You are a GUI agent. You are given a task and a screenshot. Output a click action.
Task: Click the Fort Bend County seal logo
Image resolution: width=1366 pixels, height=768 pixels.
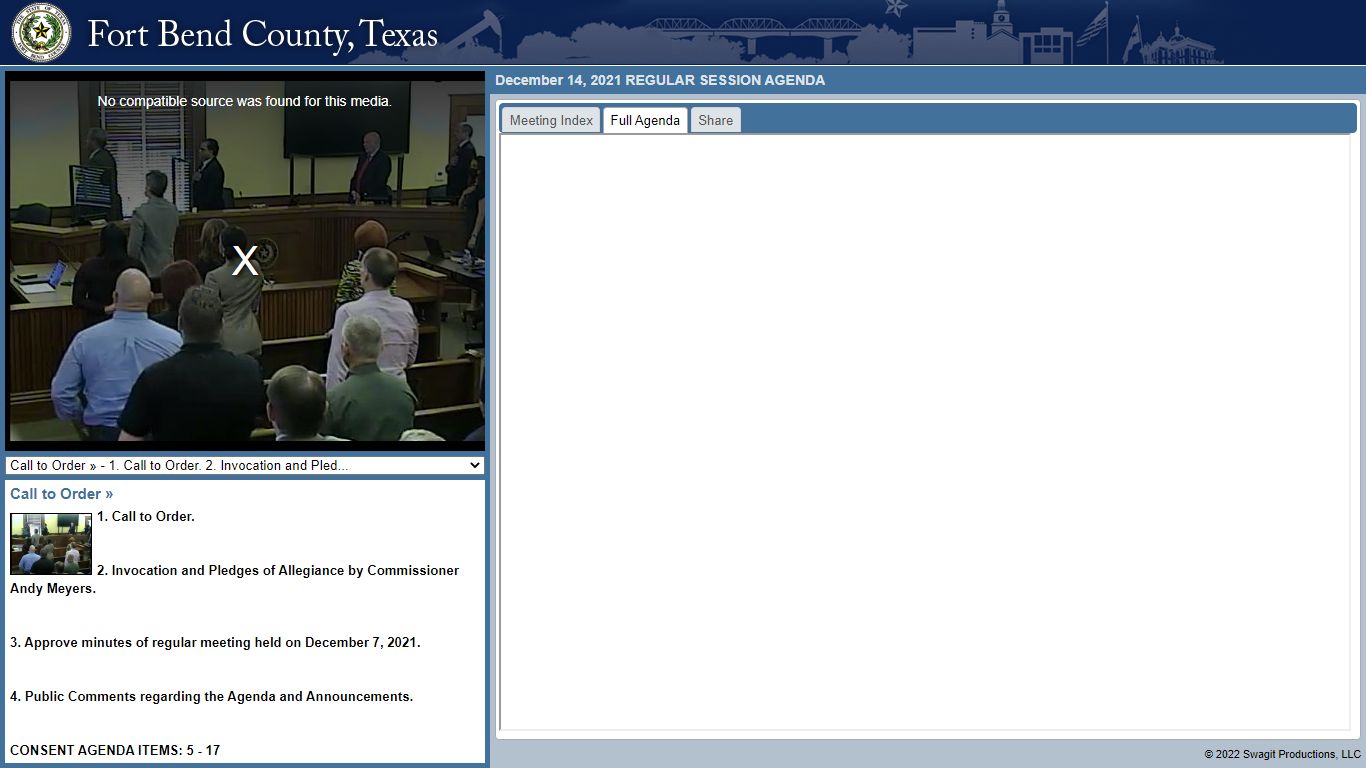tap(41, 32)
